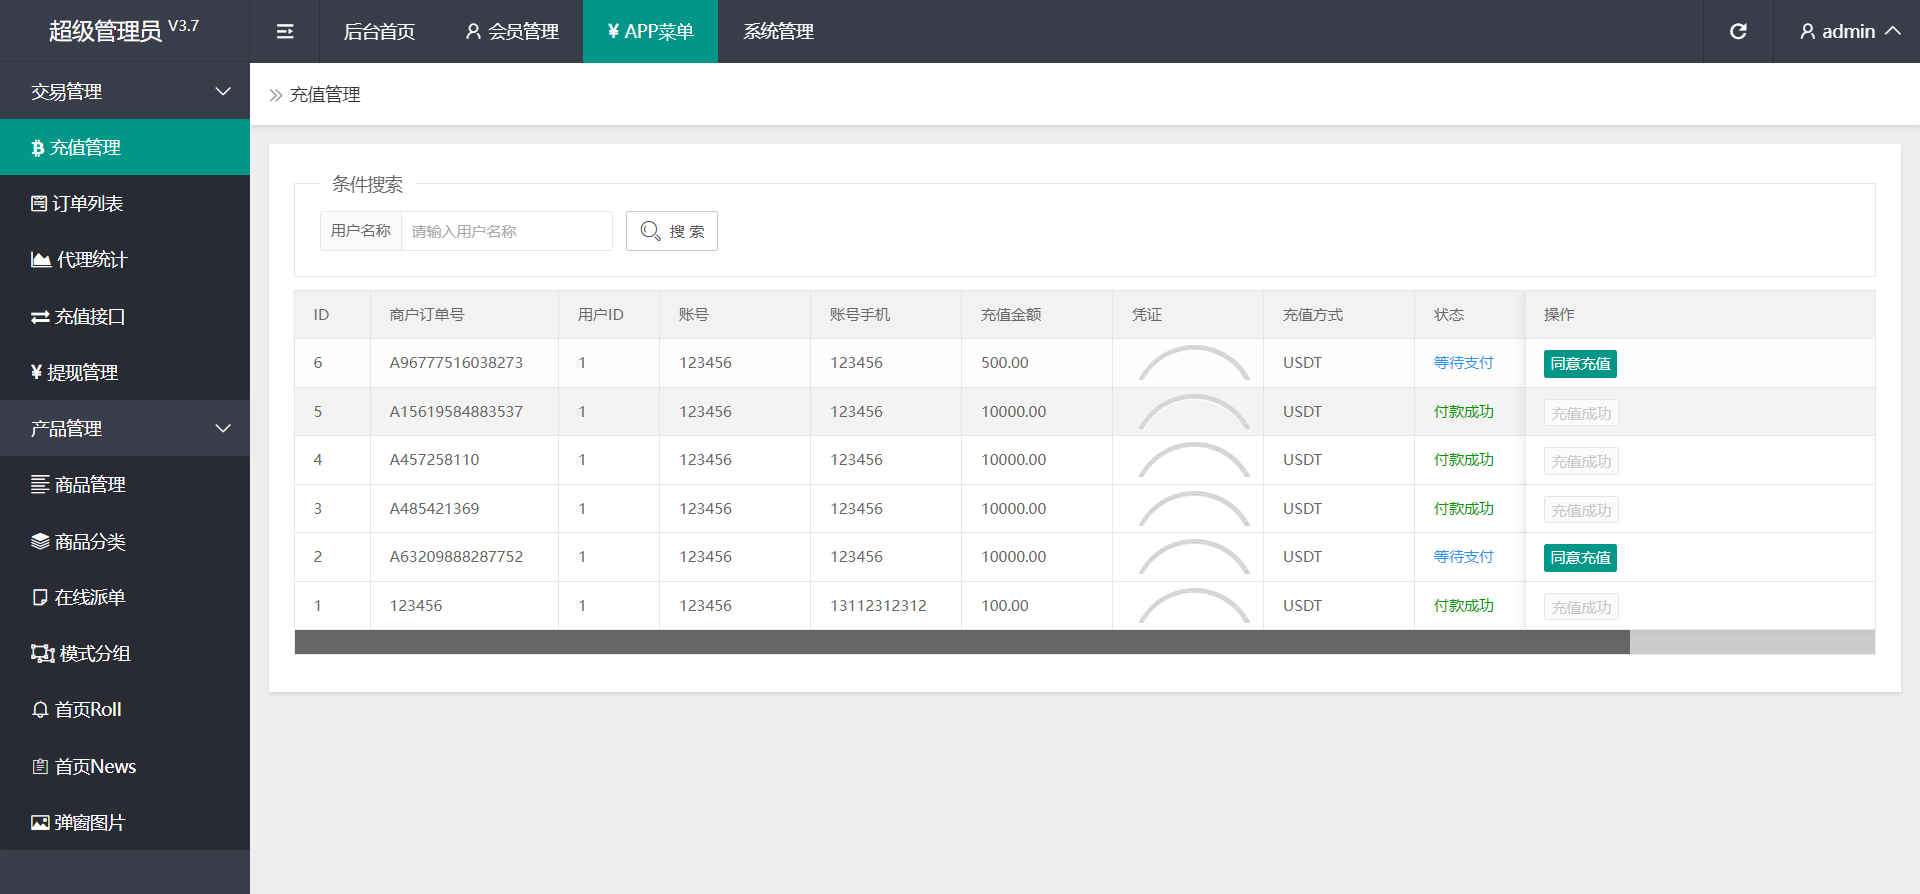Open 提现管理 in the sidebar
The image size is (1920, 894).
(x=82, y=373)
